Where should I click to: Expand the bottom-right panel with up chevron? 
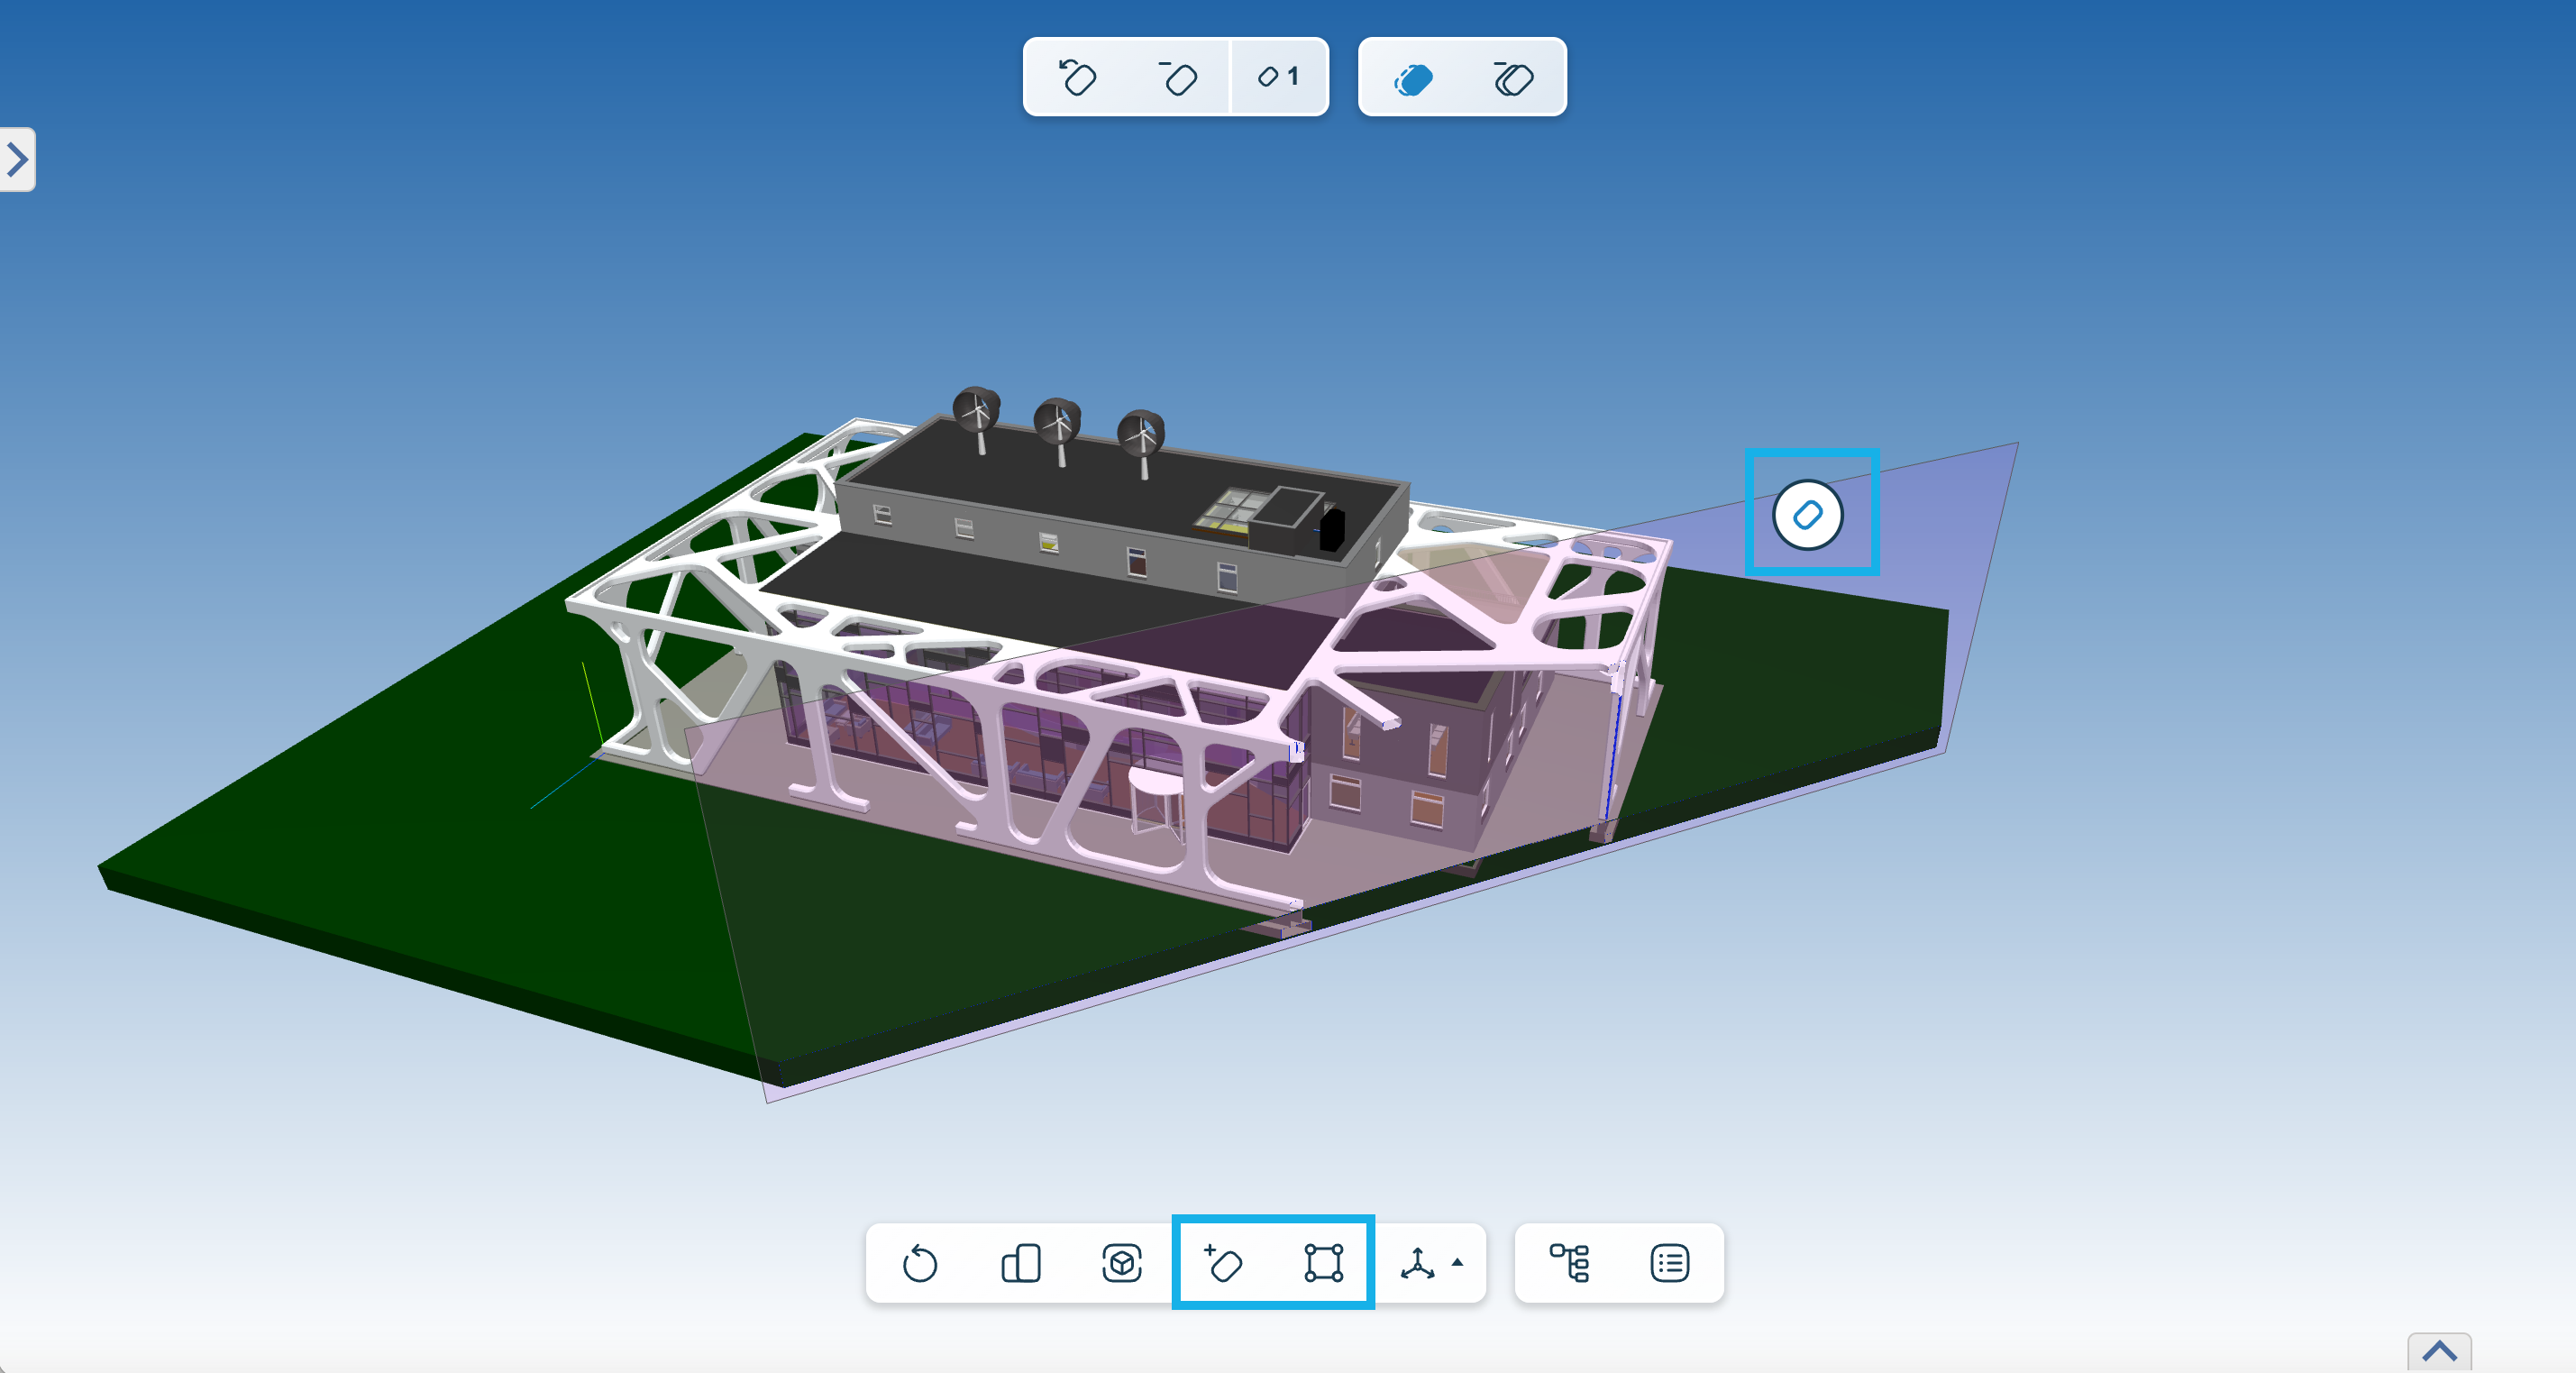tap(2440, 1352)
